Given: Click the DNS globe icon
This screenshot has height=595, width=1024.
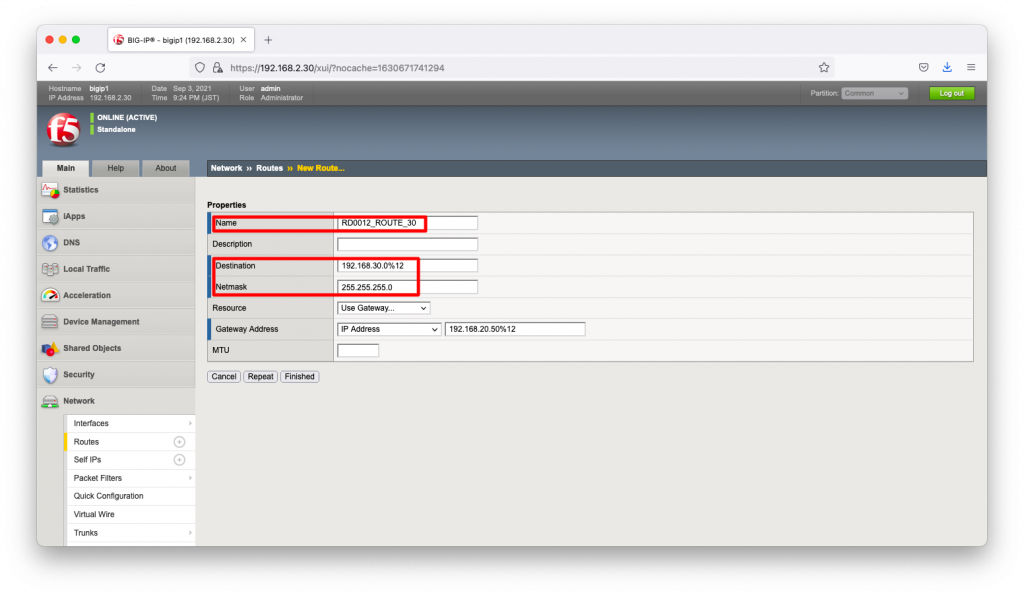Looking at the screenshot, I should [50, 243].
